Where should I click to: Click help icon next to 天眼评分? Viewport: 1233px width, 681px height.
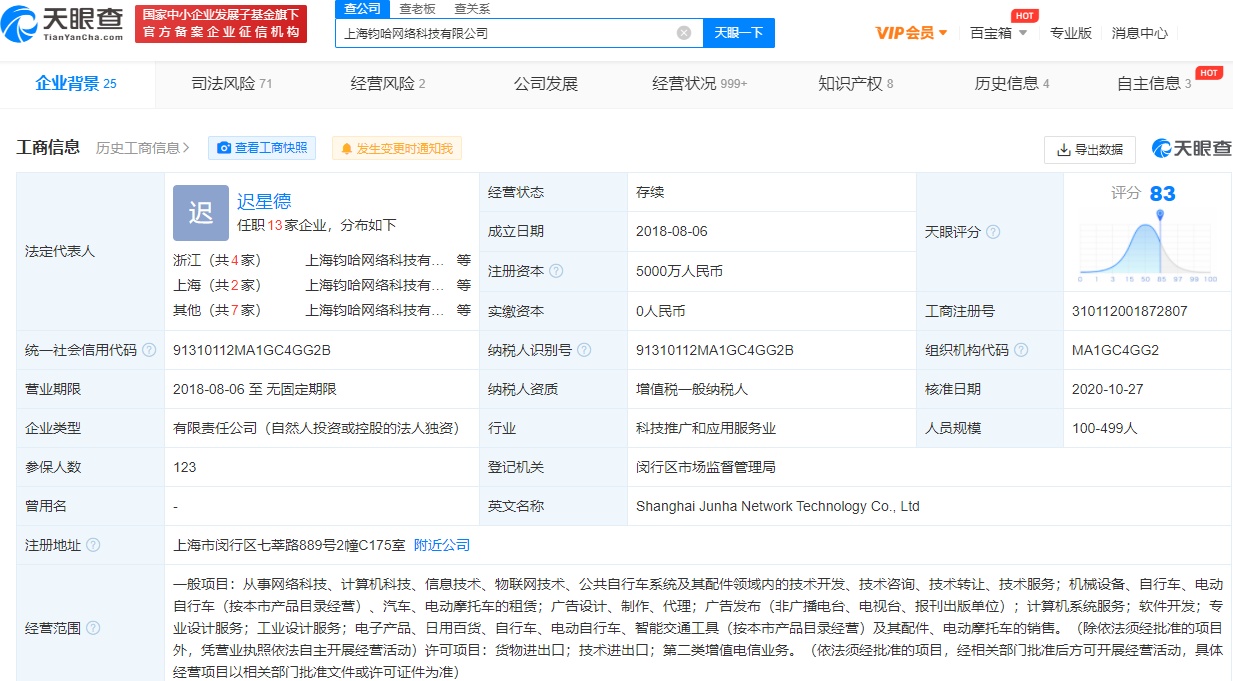point(993,232)
